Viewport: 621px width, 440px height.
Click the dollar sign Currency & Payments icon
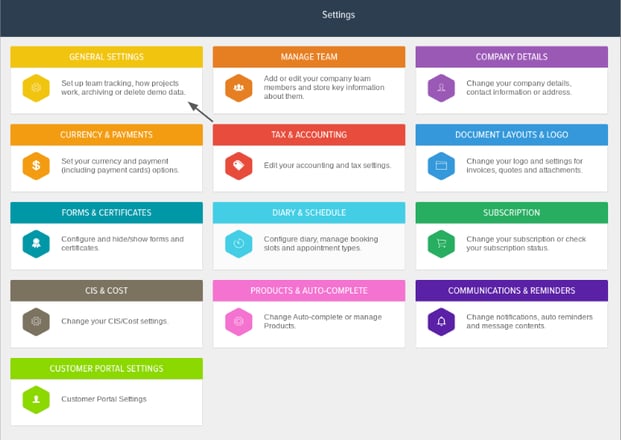[x=36, y=166]
